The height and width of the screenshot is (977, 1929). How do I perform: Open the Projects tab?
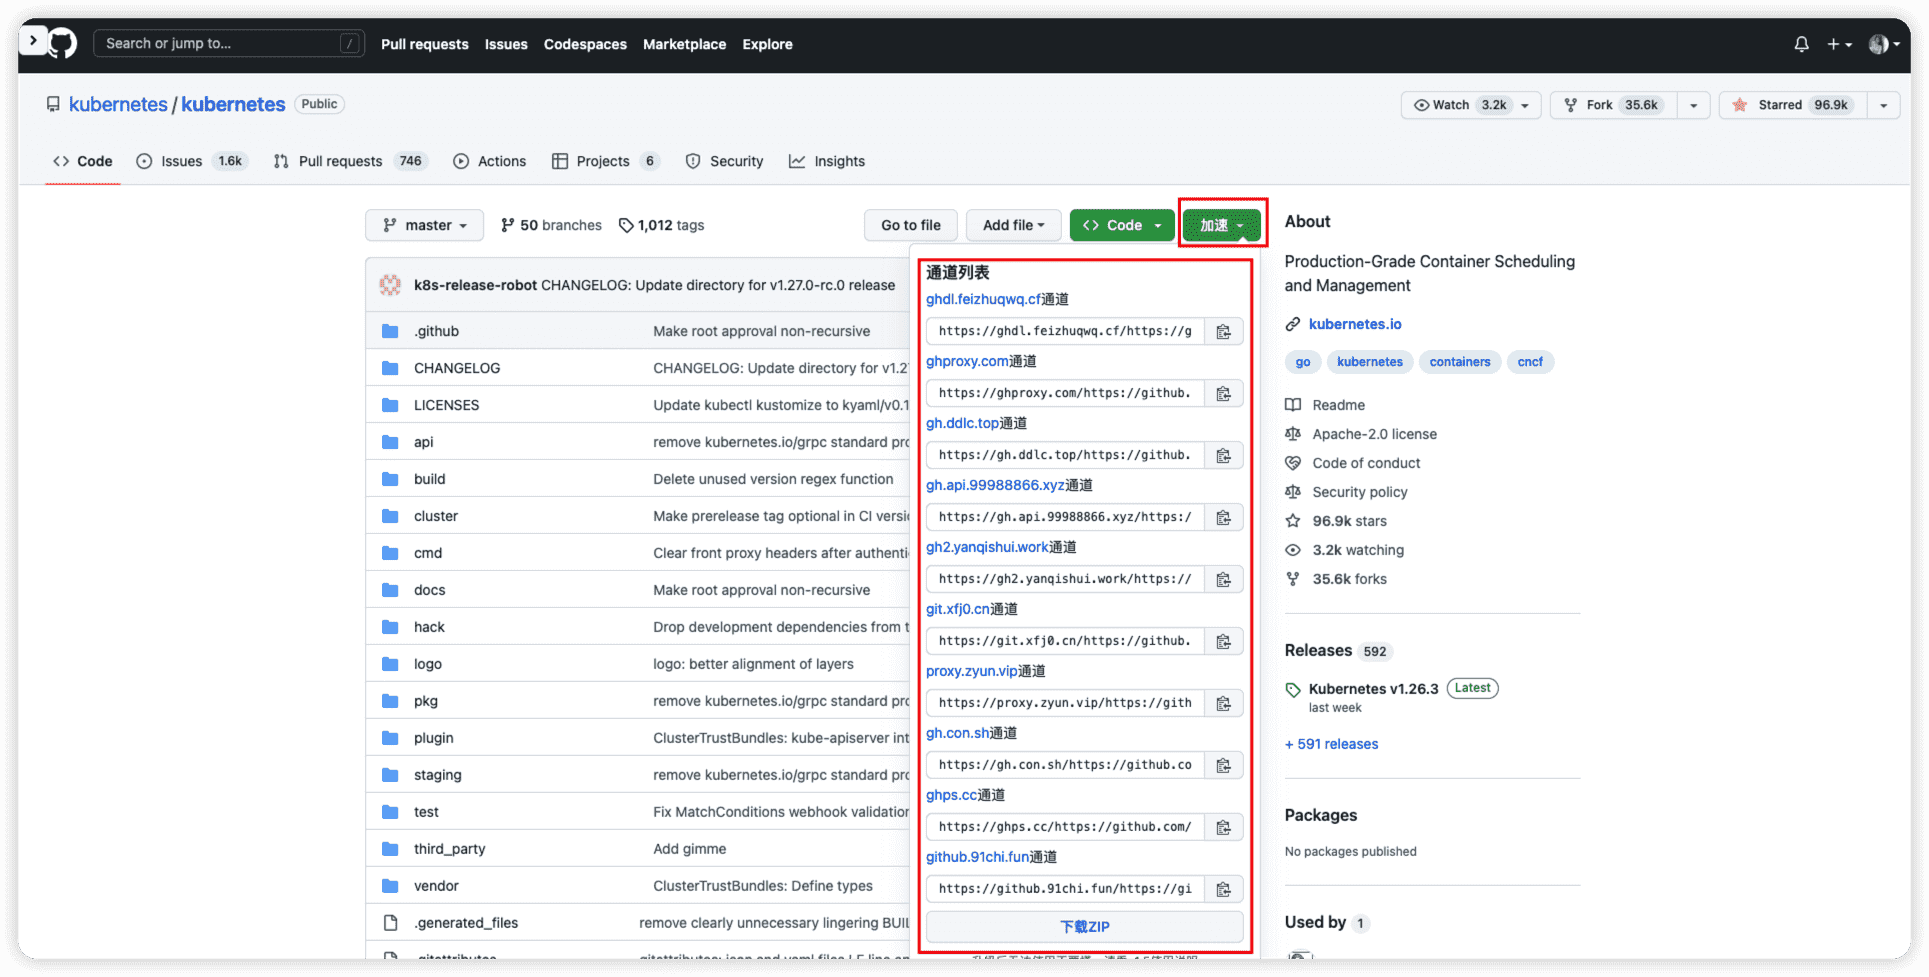[x=605, y=161]
